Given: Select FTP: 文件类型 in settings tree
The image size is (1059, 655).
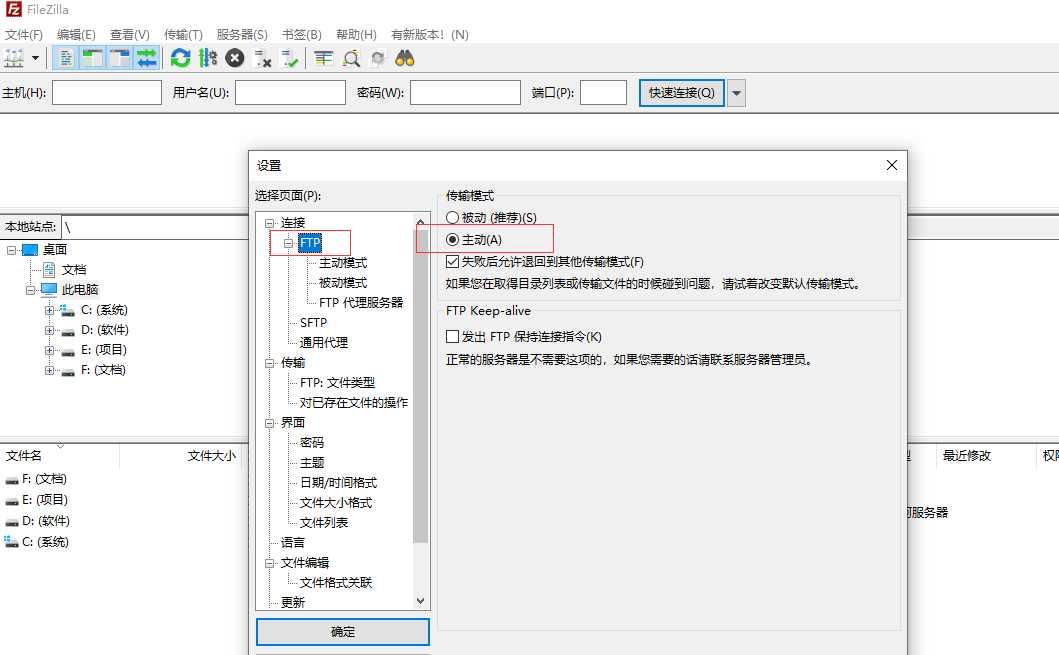Looking at the screenshot, I should pos(338,382).
